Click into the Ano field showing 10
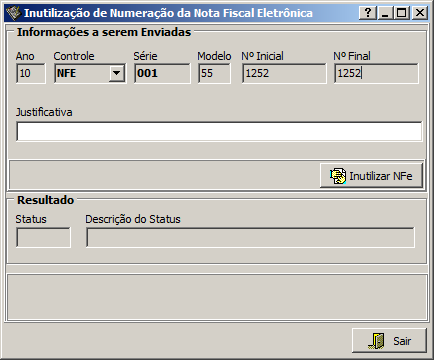The width and height of the screenshot is (434, 360). coord(31,73)
